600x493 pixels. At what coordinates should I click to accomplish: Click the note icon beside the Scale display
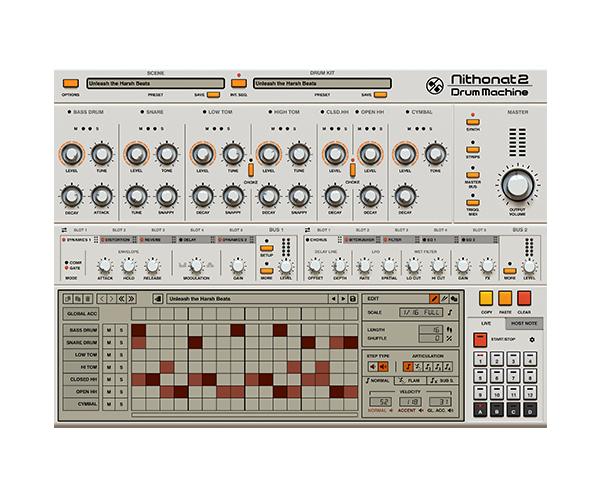pos(450,312)
